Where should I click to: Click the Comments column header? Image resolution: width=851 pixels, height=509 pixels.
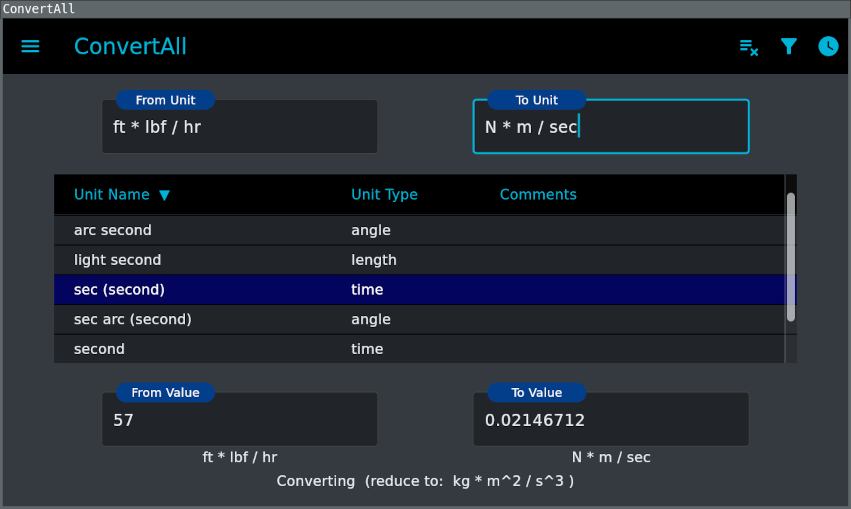pos(538,195)
